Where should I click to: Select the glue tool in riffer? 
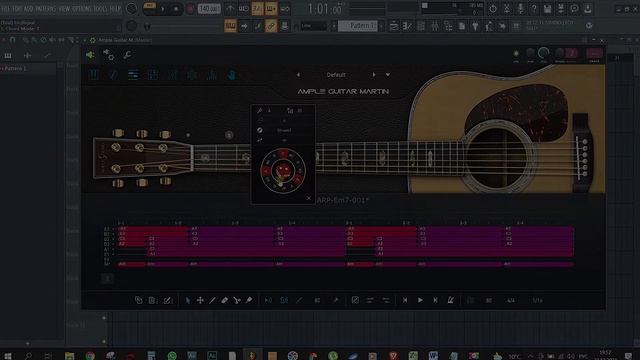click(x=249, y=300)
